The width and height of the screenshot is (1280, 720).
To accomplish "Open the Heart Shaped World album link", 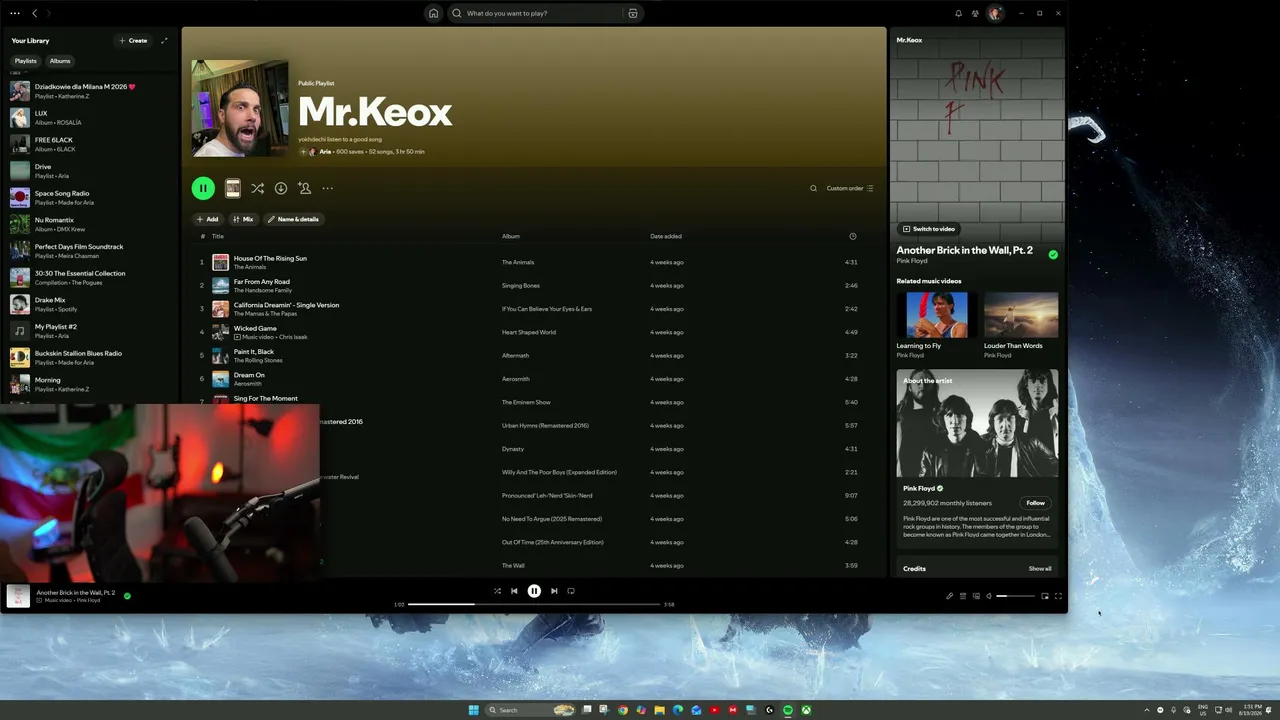I will coord(529,332).
